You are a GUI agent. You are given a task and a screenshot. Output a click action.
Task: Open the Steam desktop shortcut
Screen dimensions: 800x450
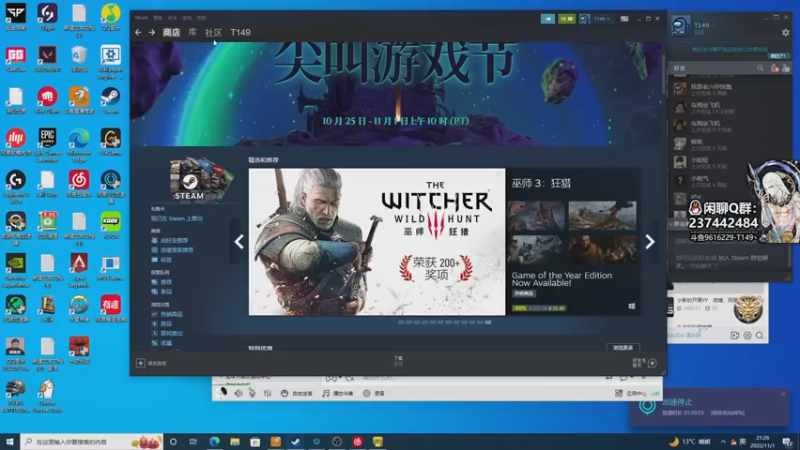pos(110,101)
